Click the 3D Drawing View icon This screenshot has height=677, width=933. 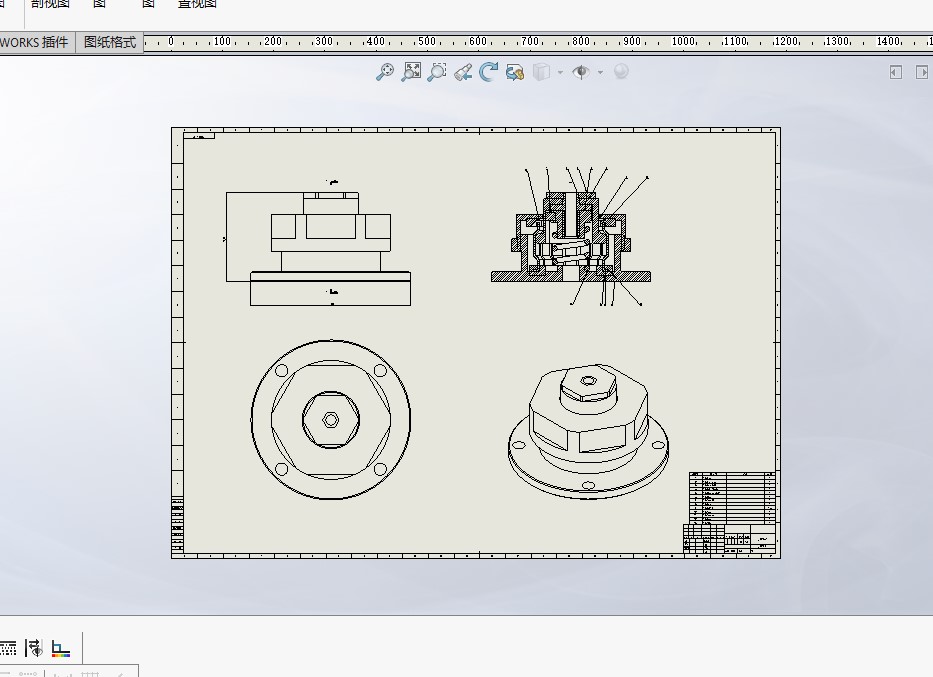[515, 72]
